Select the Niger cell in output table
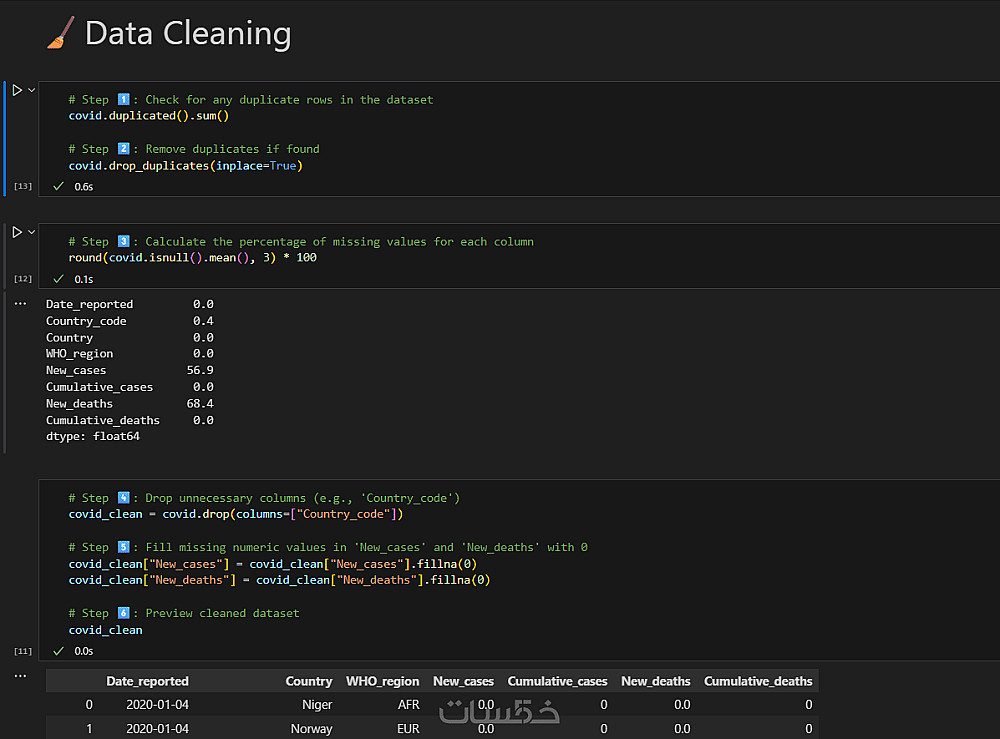The width and height of the screenshot is (1000, 739). pos(317,705)
